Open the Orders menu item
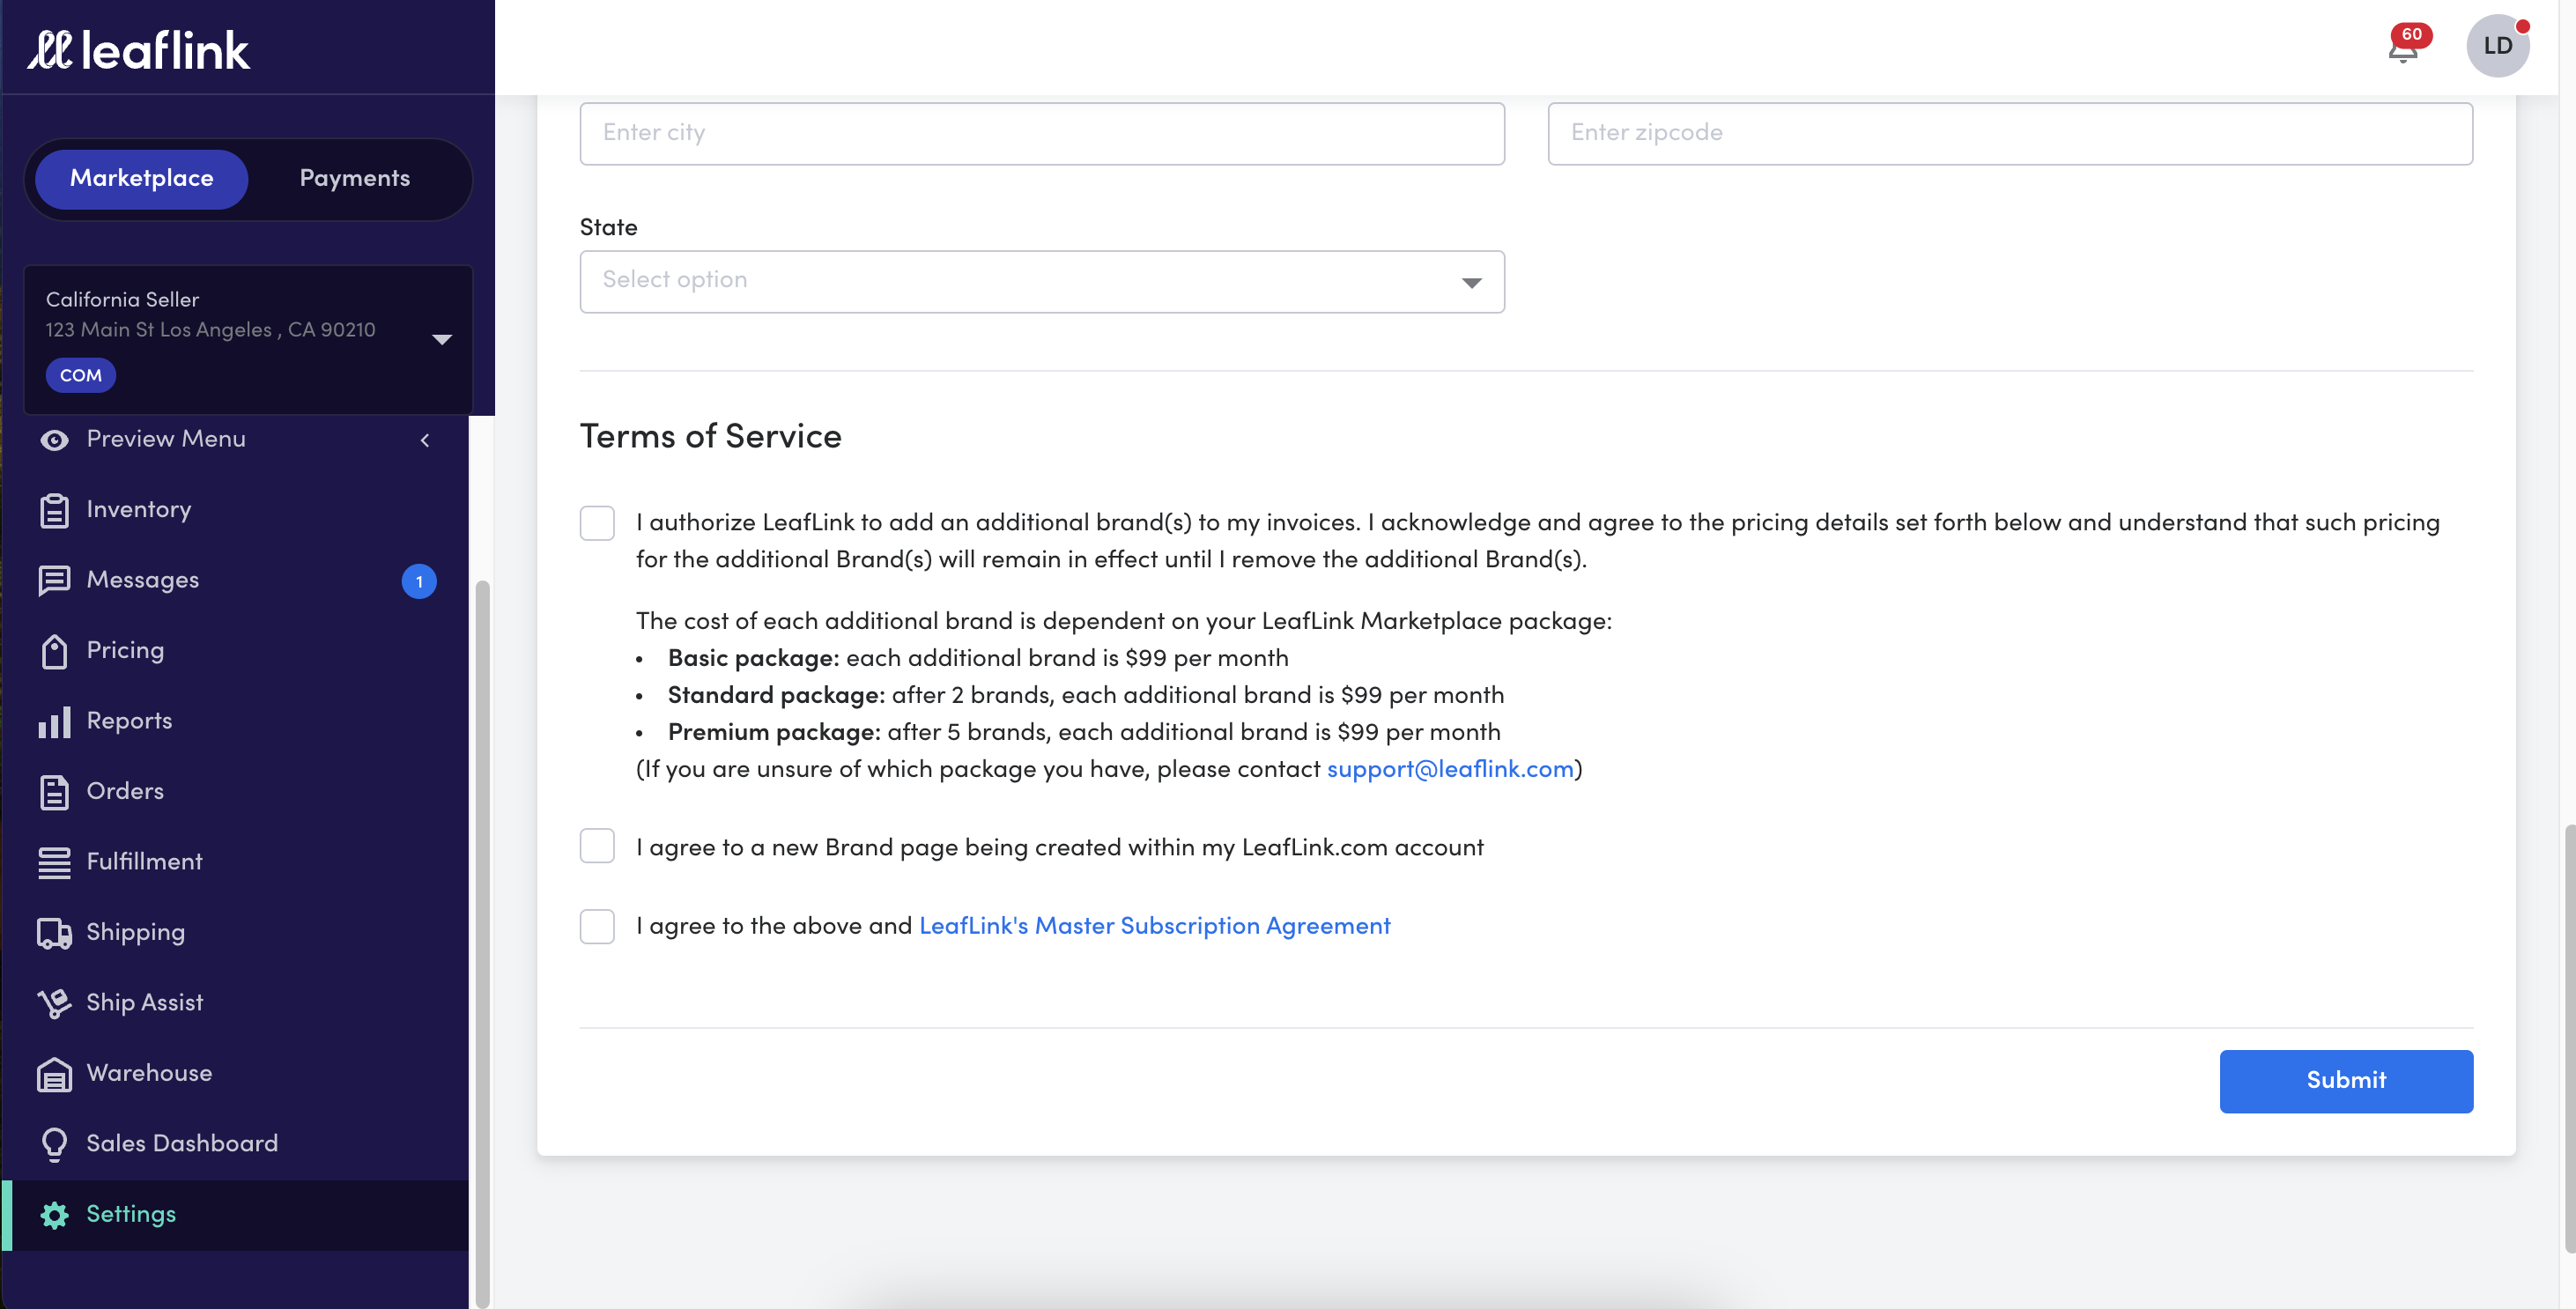The width and height of the screenshot is (2576, 1309). tap(236, 792)
